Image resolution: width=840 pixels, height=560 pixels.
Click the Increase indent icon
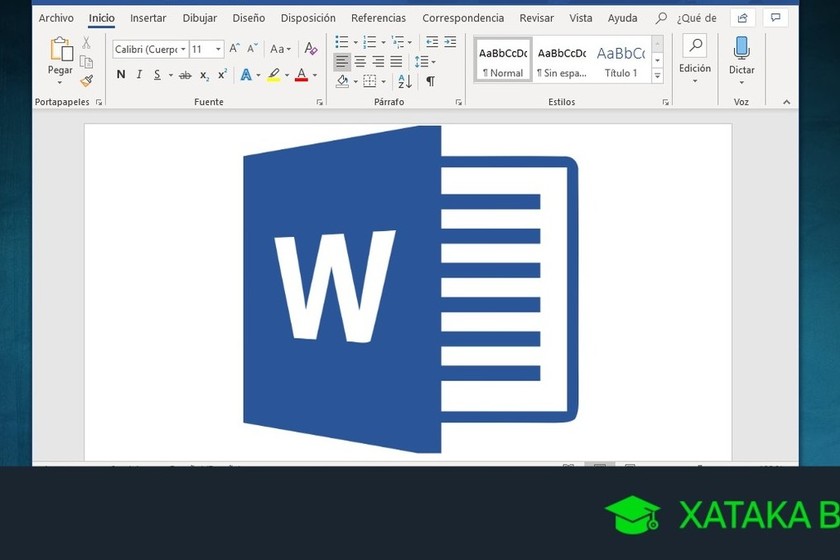pos(451,42)
